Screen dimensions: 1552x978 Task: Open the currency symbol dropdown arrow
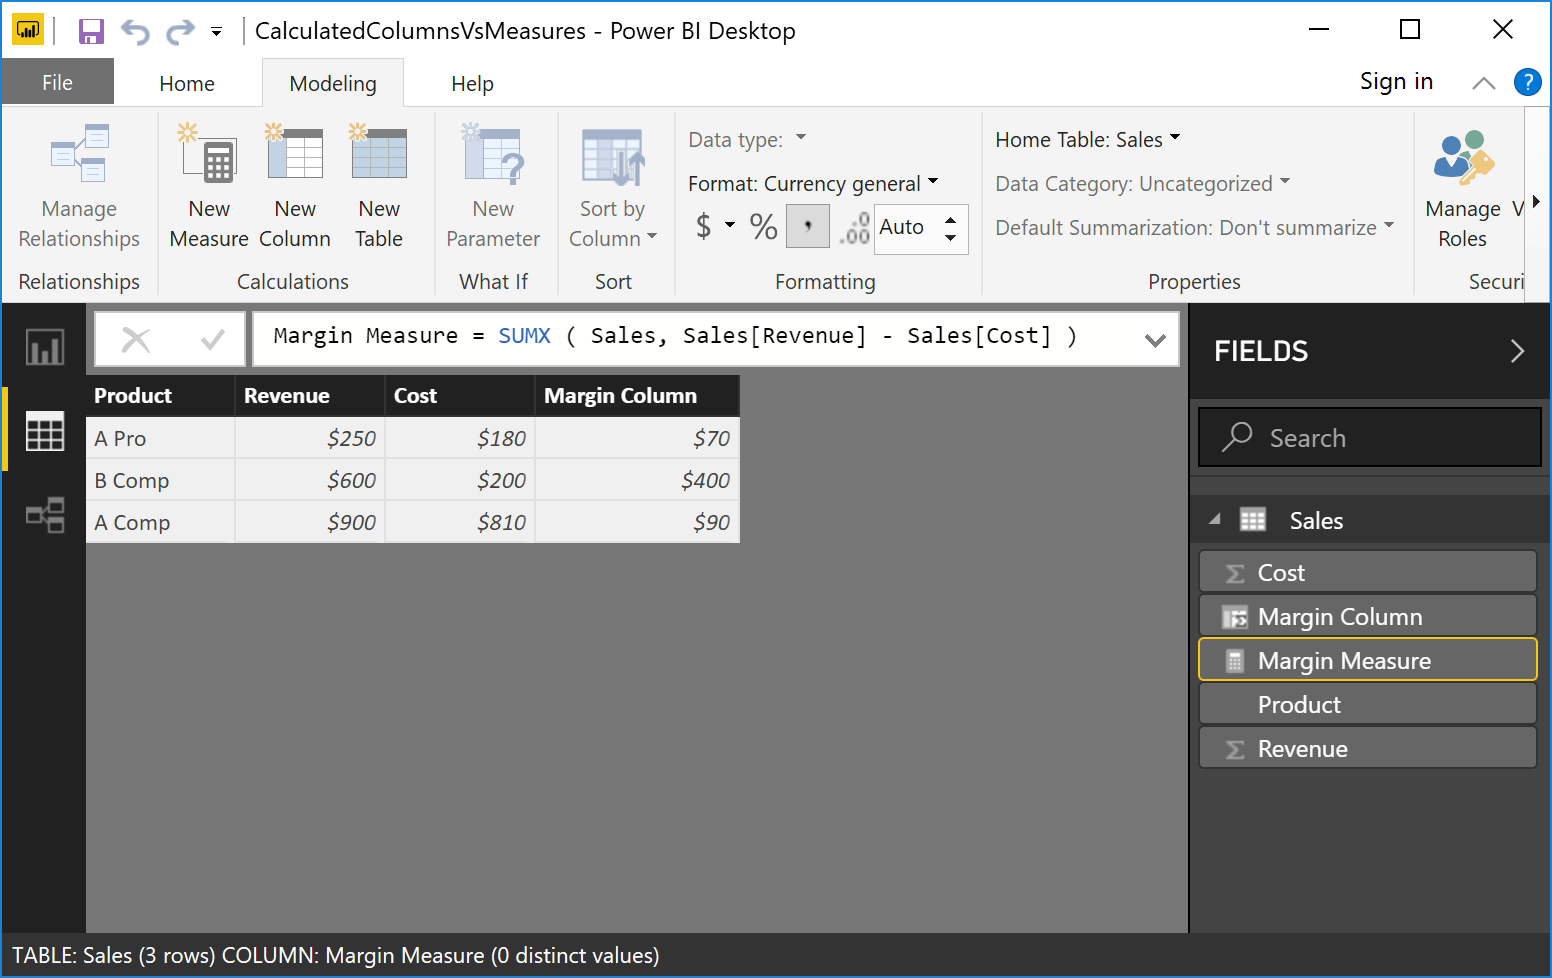point(730,225)
